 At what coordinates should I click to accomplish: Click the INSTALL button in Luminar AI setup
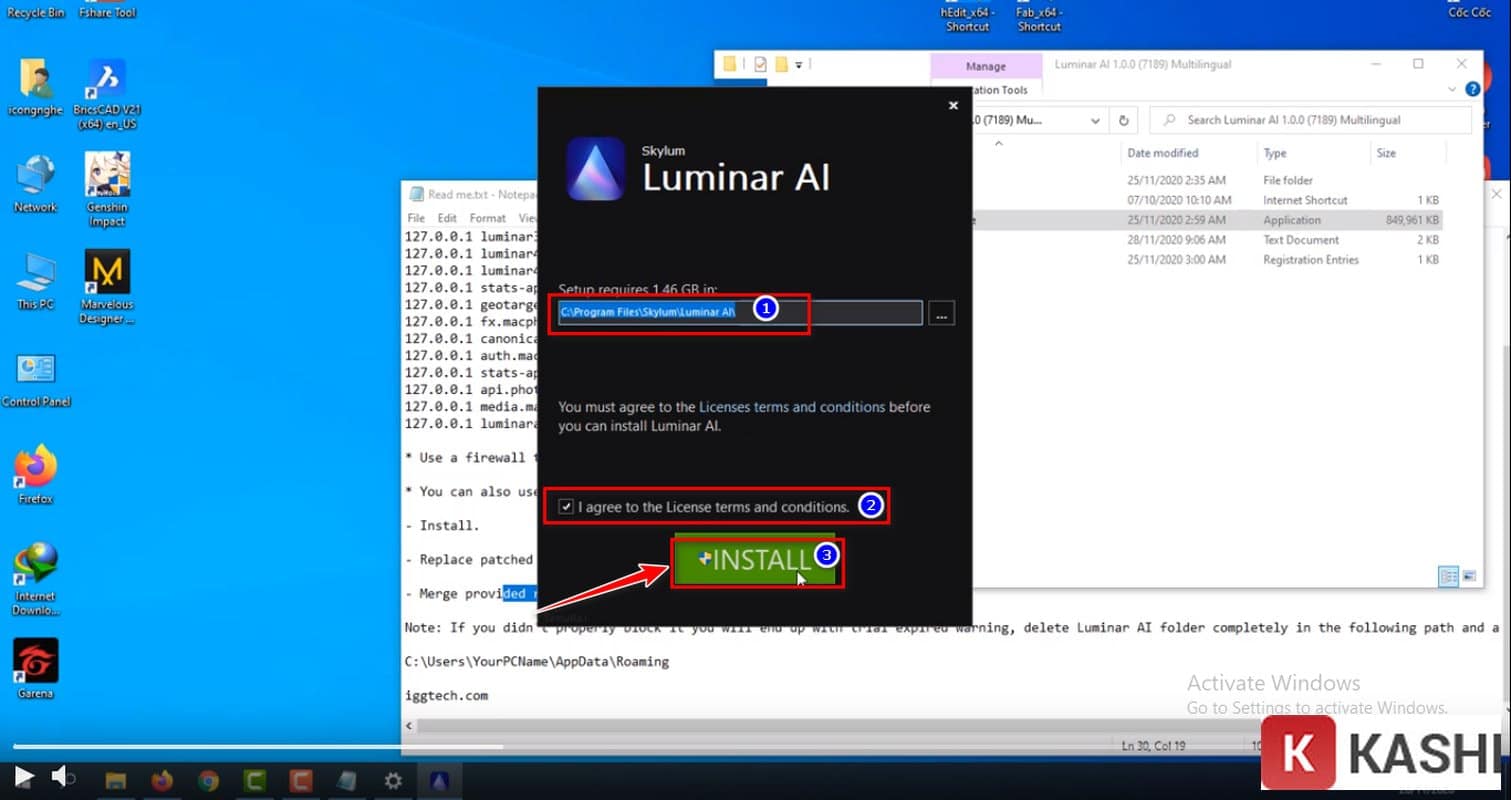(x=757, y=560)
